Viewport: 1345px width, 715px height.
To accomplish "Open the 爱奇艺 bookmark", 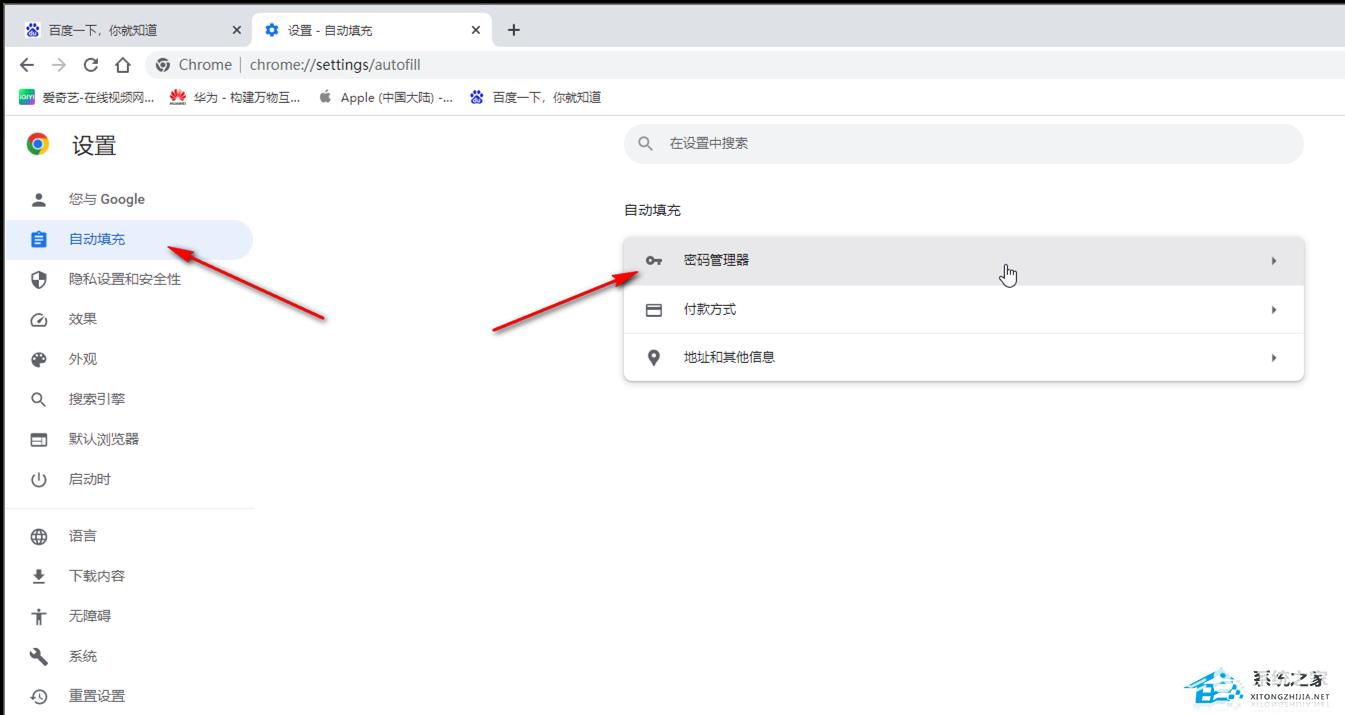I will (x=87, y=97).
